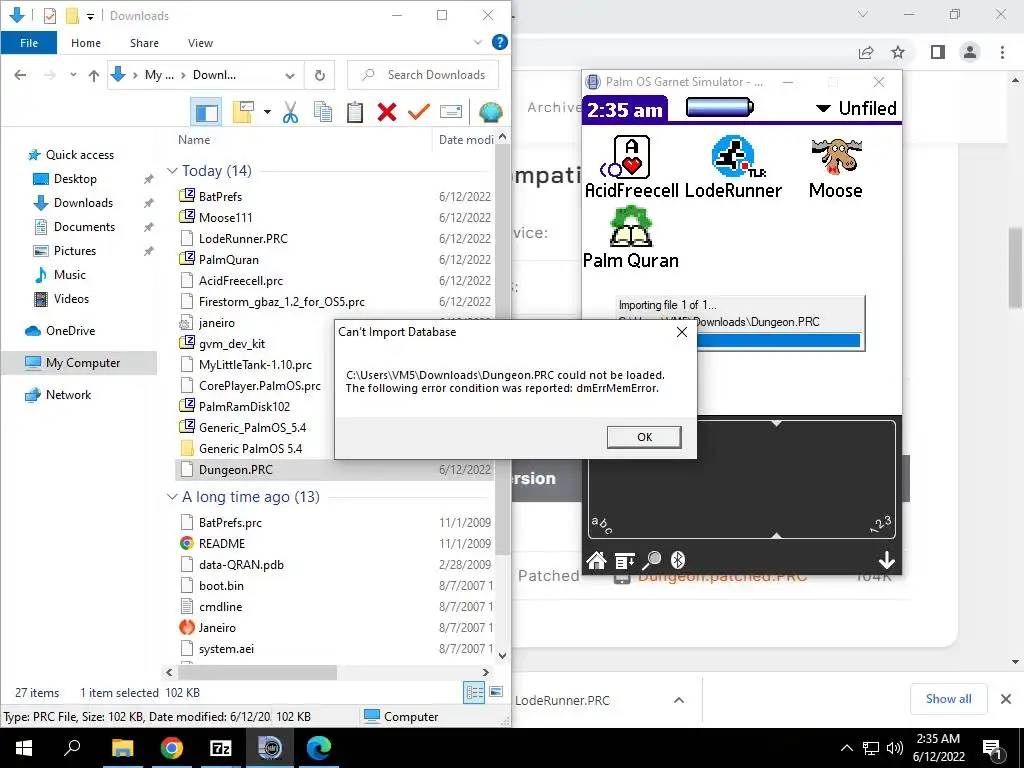This screenshot has width=1024, height=768.
Task: Launch the Moose app in Palm simulator
Action: (835, 167)
